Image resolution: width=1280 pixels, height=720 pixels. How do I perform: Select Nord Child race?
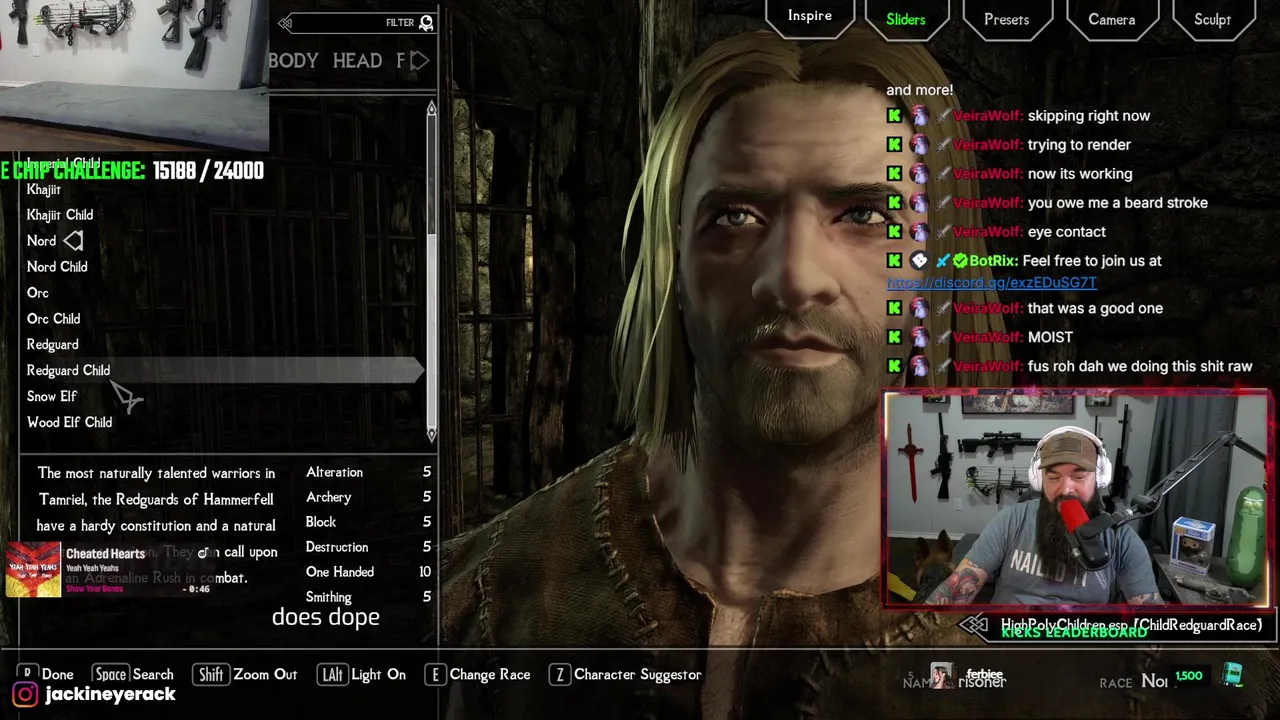[x=57, y=267]
